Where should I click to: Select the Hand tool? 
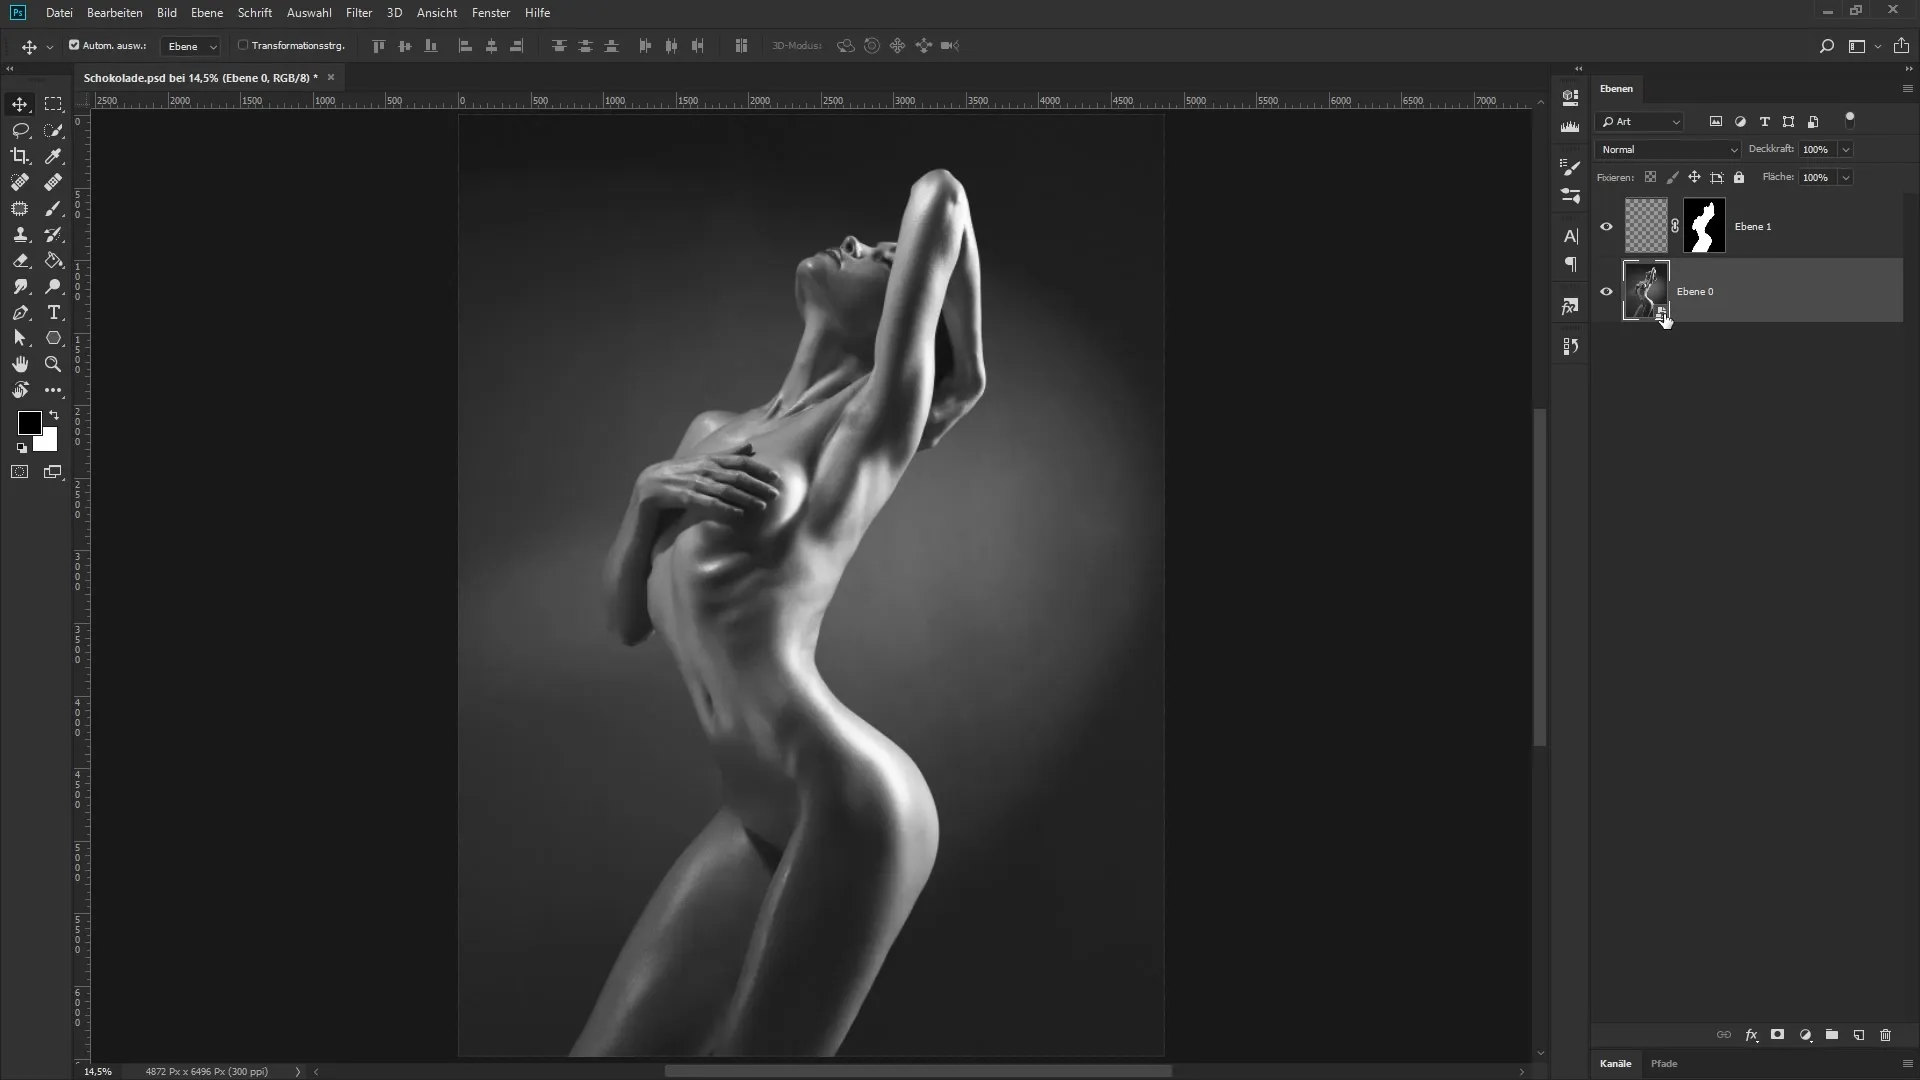tap(20, 364)
